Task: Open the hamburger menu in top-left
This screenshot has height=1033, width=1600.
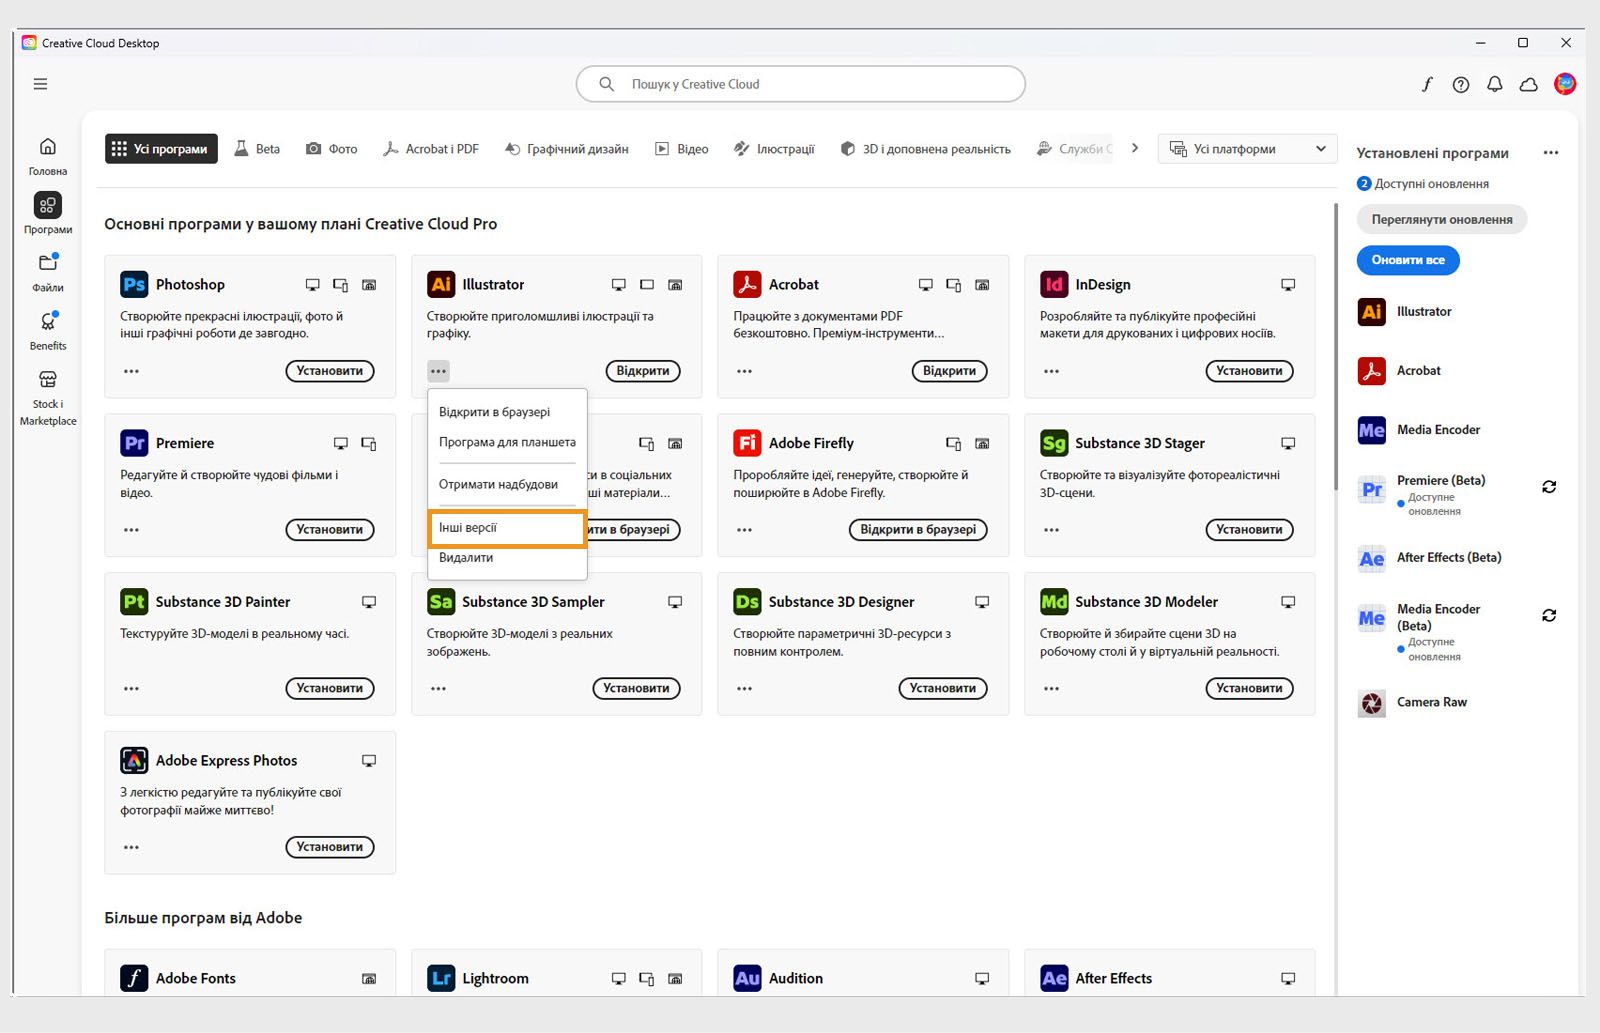Action: pos(40,84)
